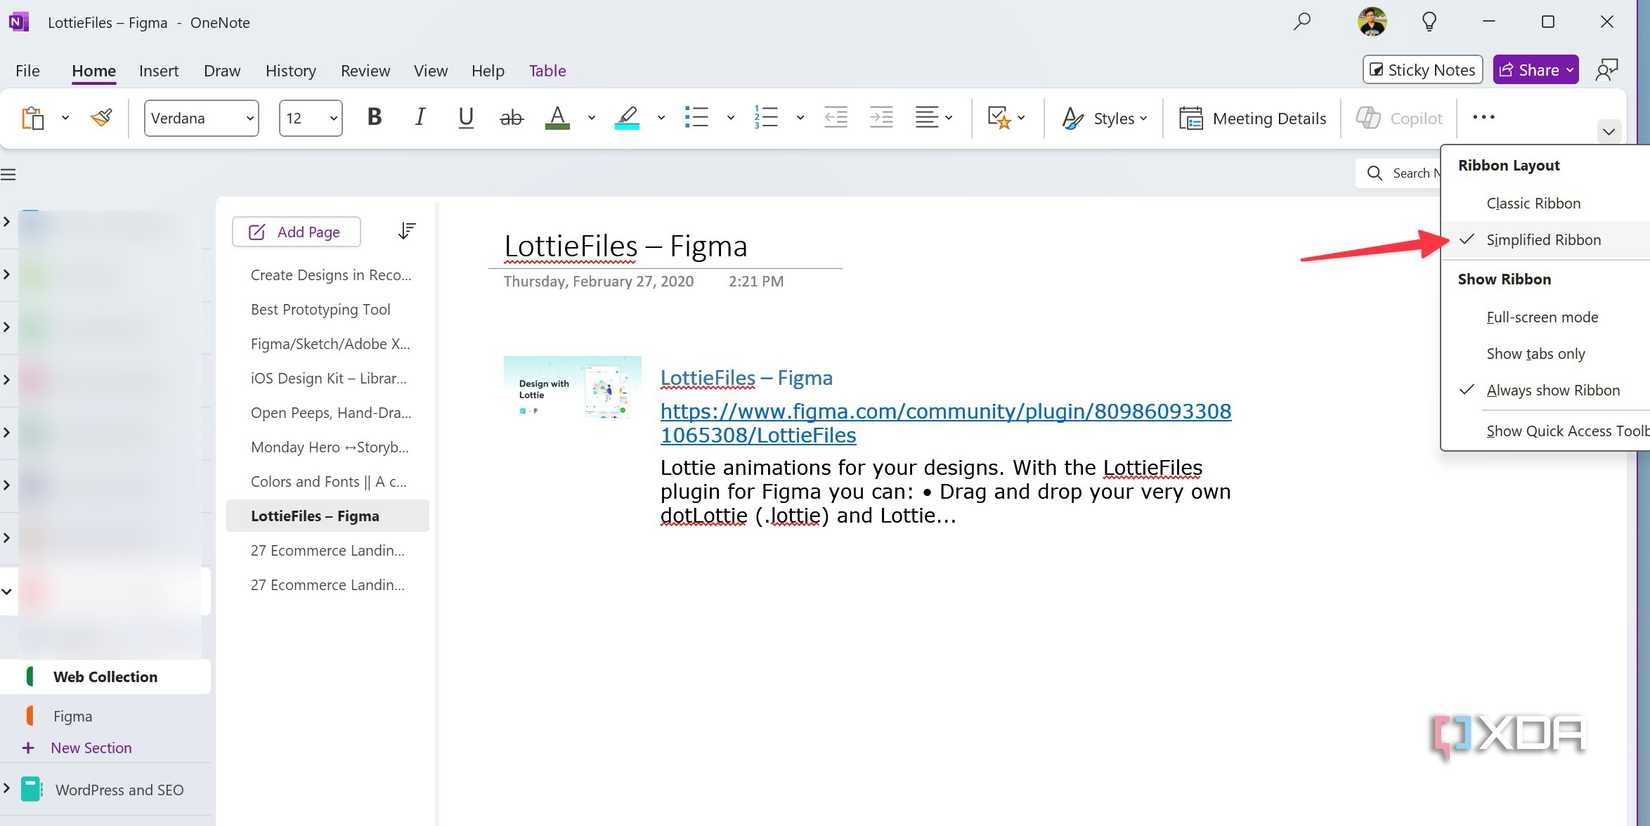This screenshot has height=826, width=1650.
Task: Open the LottieFiles Figma hyperlink title
Action: tap(746, 378)
